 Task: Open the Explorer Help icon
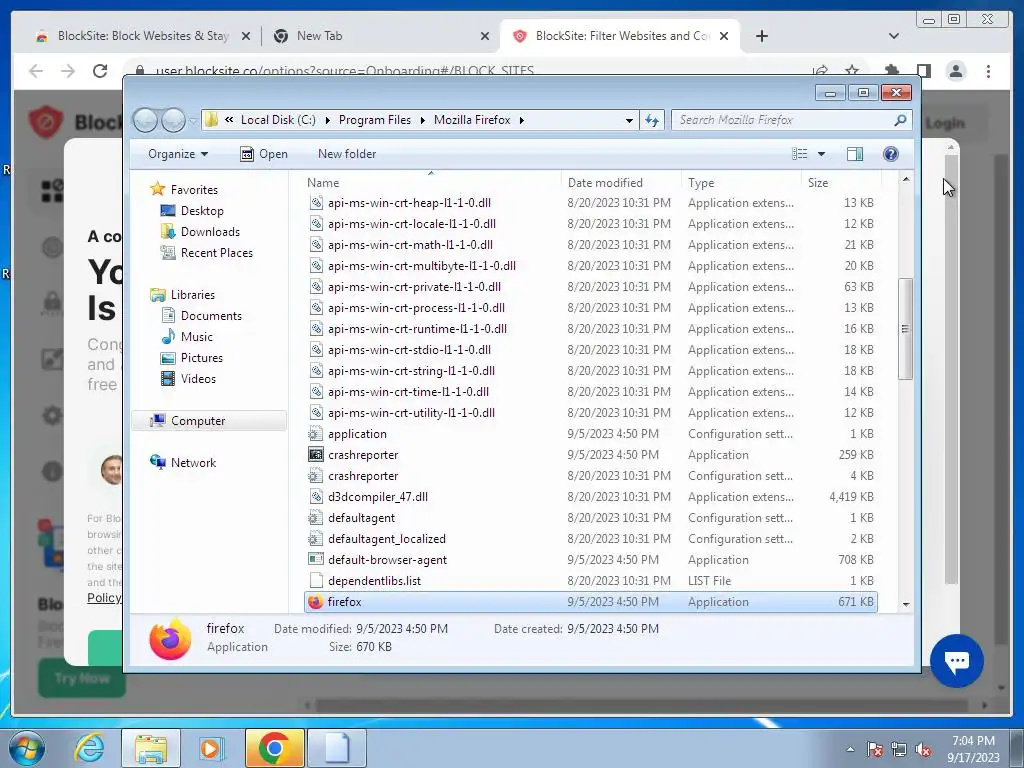tap(891, 154)
